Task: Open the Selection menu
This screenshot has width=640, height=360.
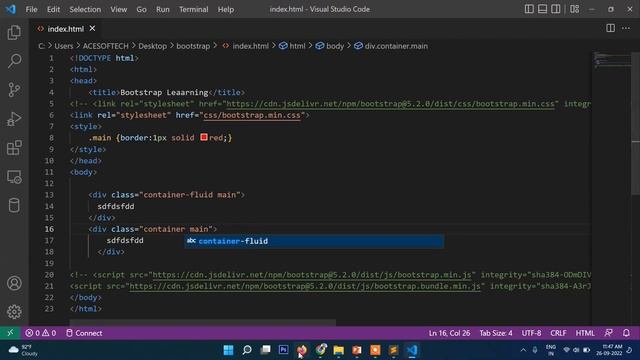Action: (x=85, y=9)
